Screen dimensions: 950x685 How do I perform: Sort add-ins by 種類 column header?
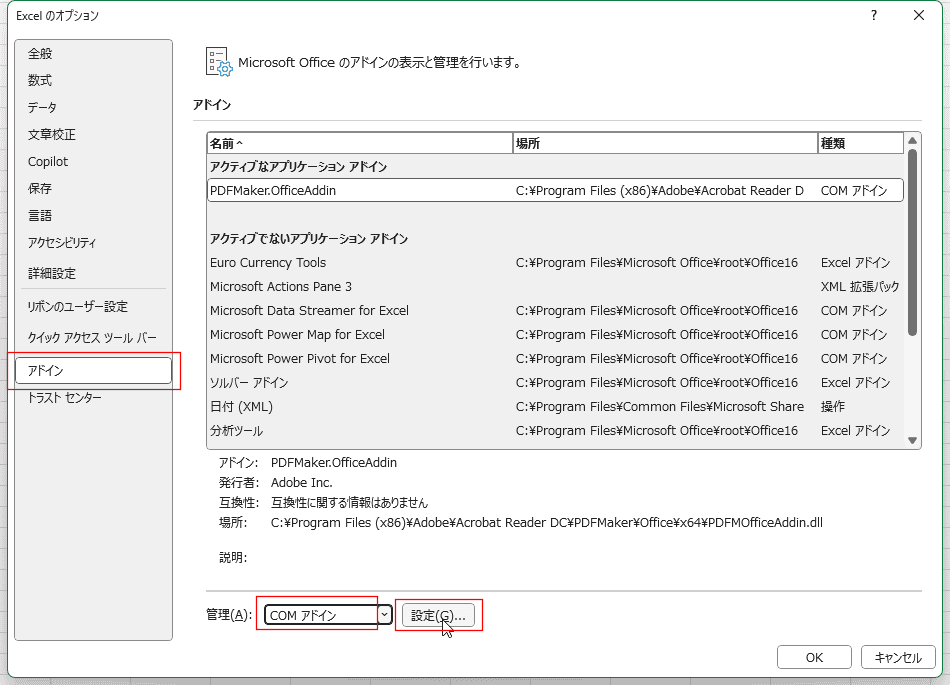tap(858, 144)
